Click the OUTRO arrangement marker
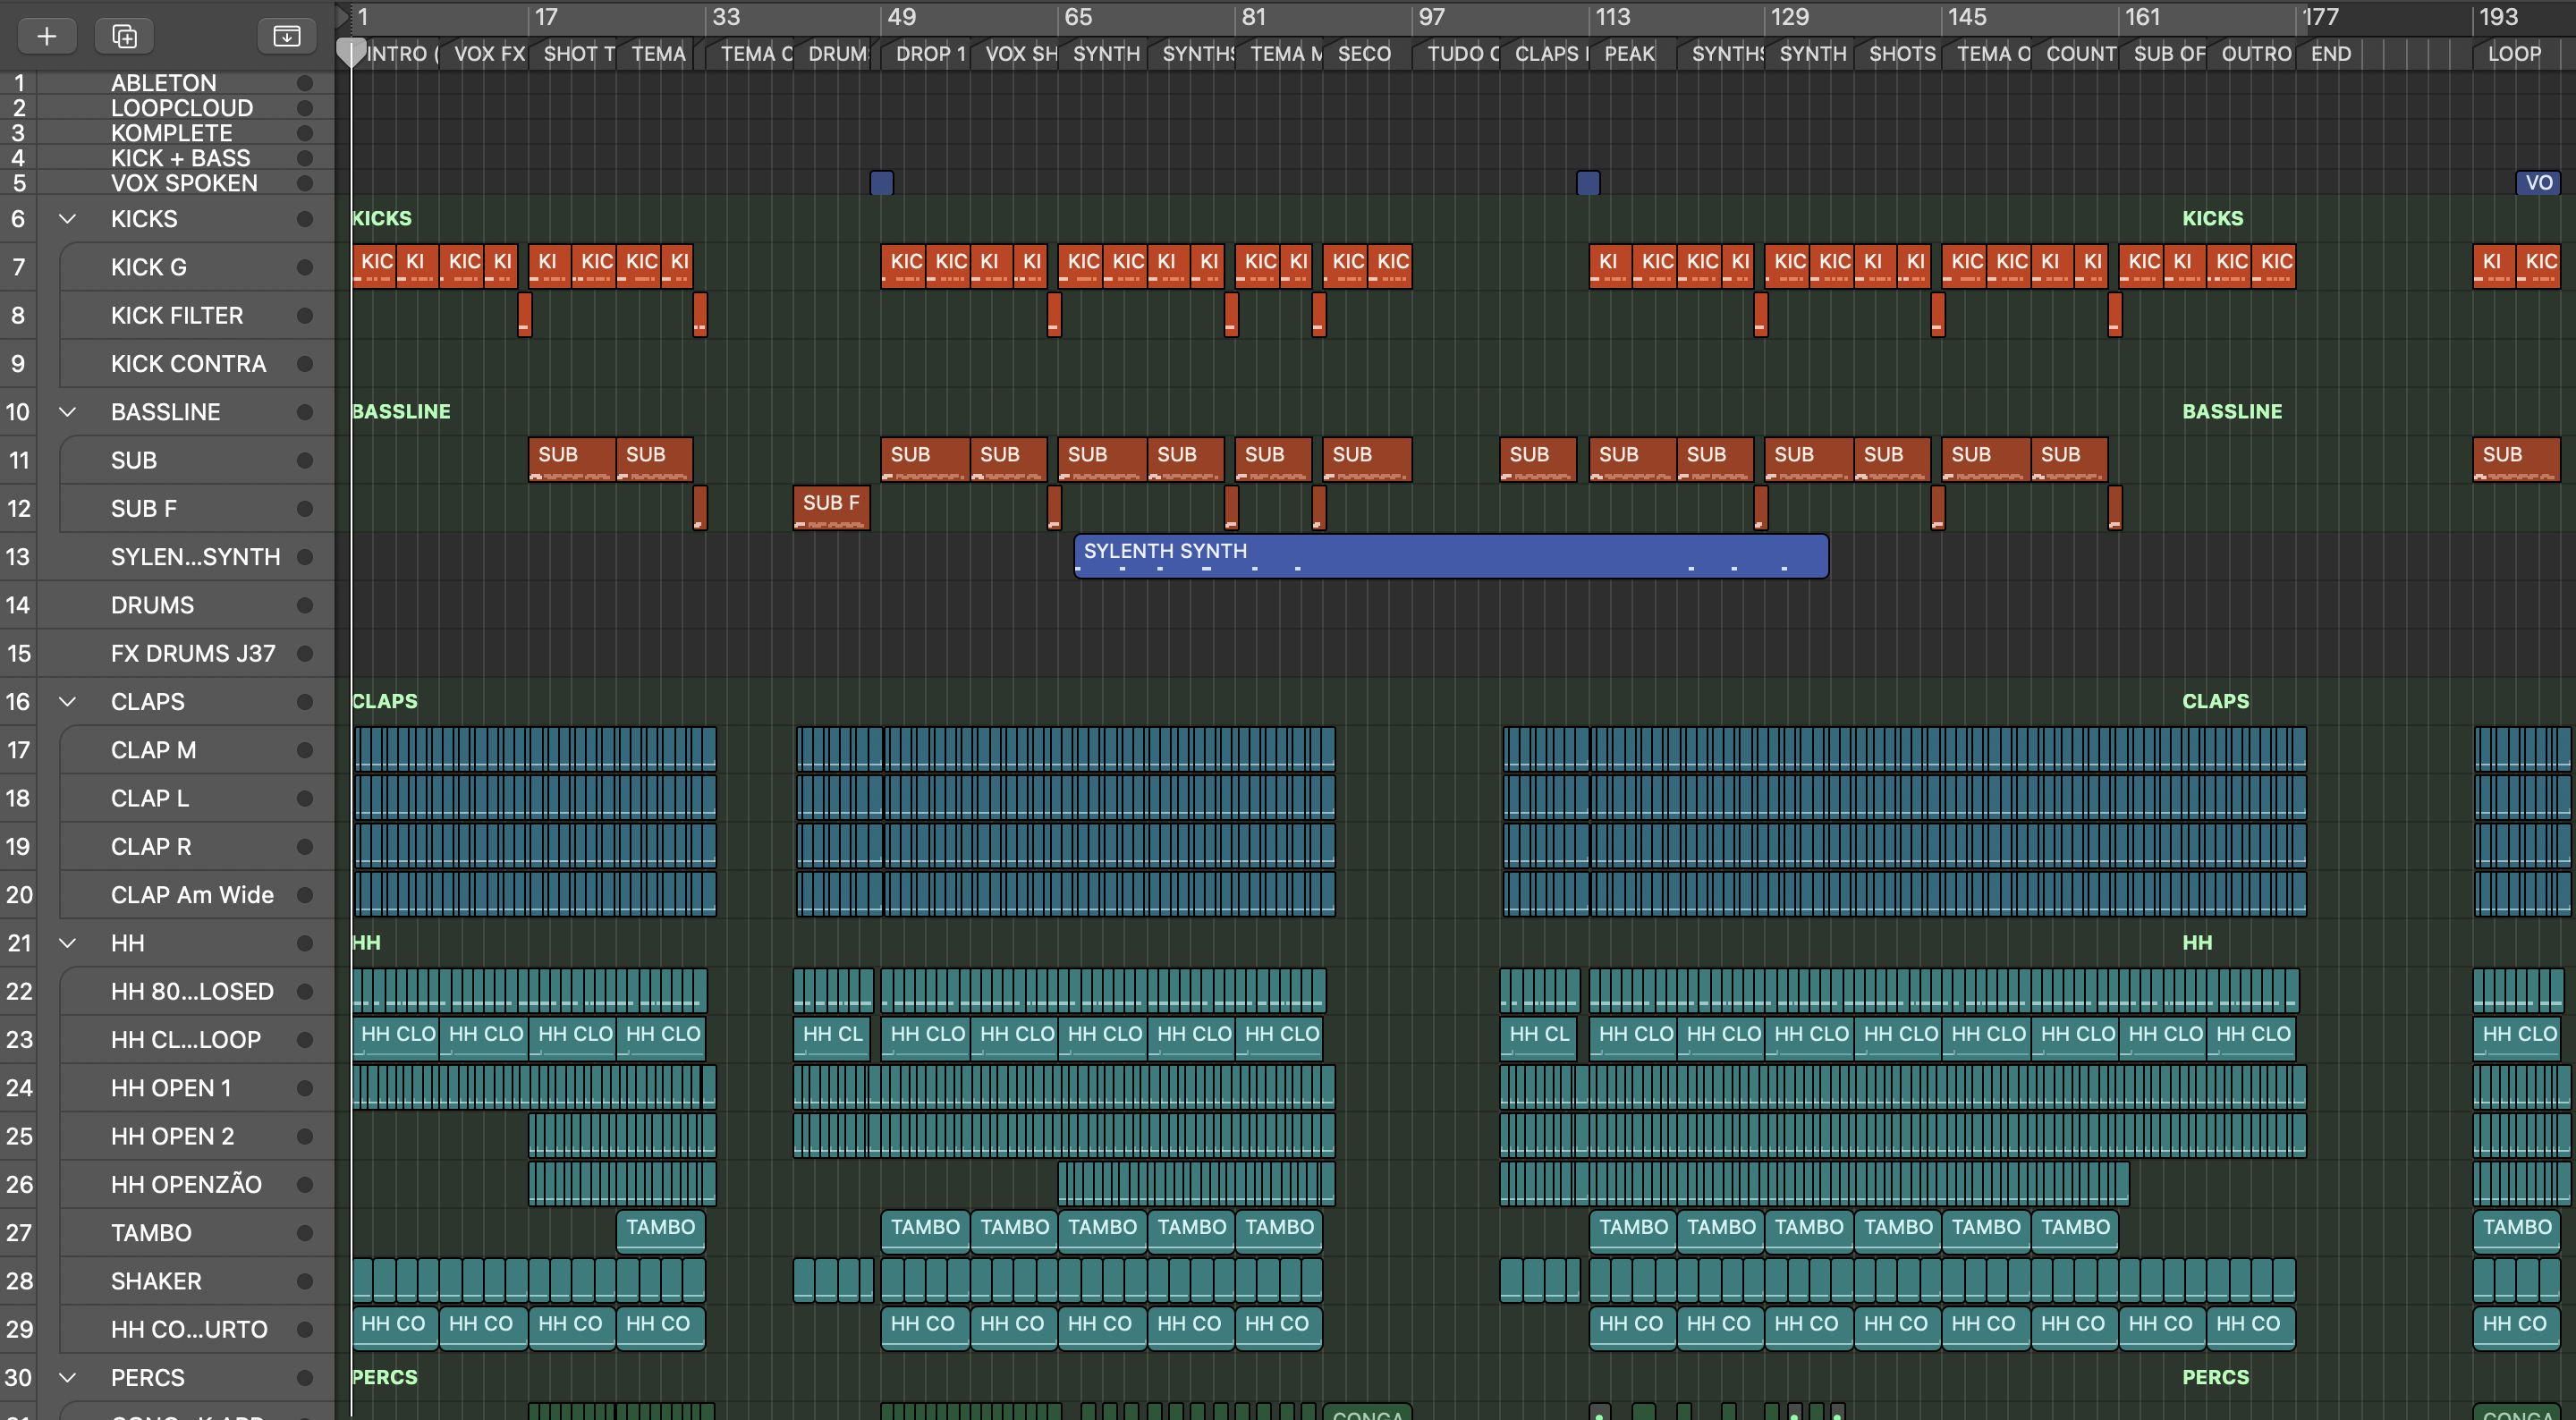 (2255, 54)
